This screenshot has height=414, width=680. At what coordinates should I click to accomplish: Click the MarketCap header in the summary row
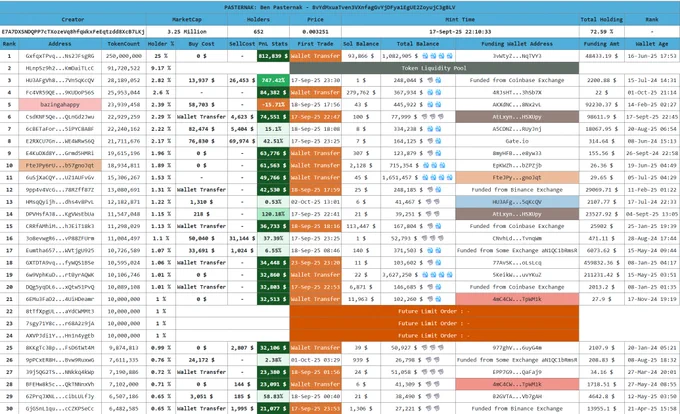coord(186,20)
